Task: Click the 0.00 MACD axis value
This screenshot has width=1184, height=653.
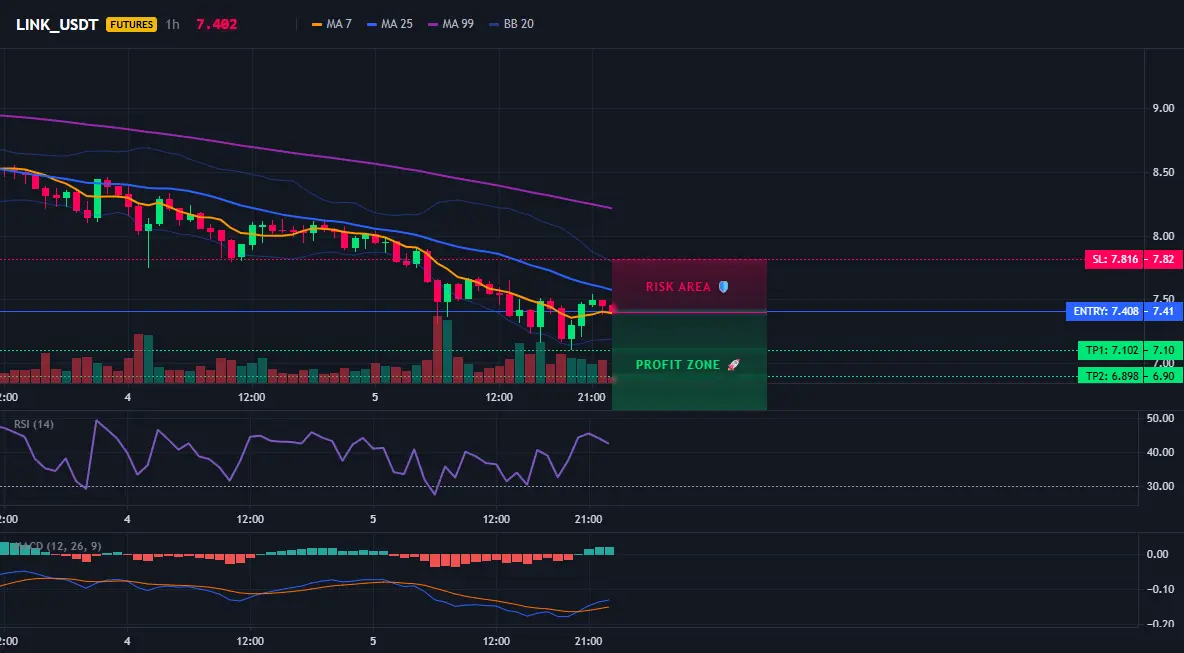Action: click(x=1158, y=554)
